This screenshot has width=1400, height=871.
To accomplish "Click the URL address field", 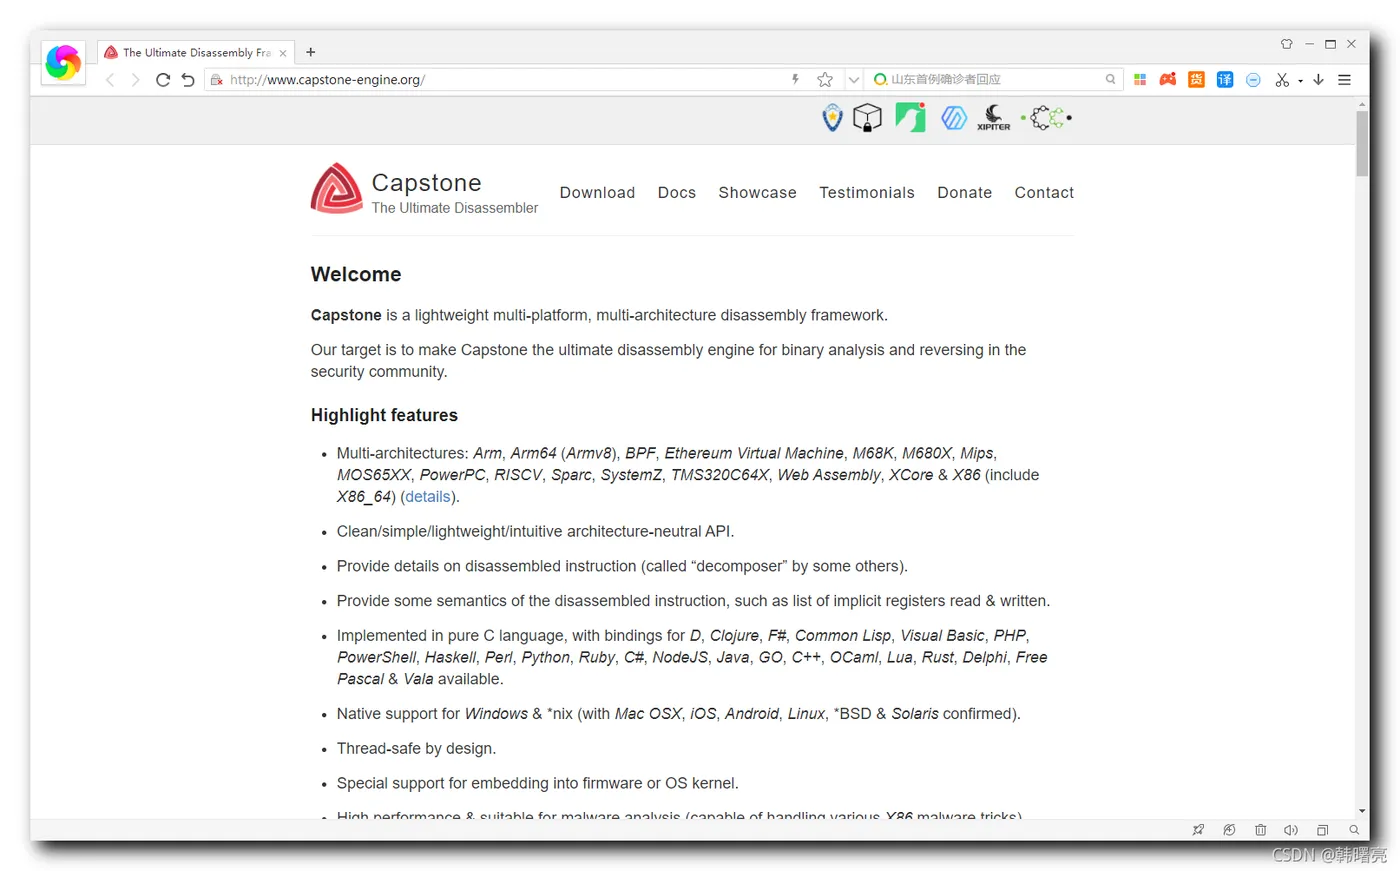I will point(505,80).
